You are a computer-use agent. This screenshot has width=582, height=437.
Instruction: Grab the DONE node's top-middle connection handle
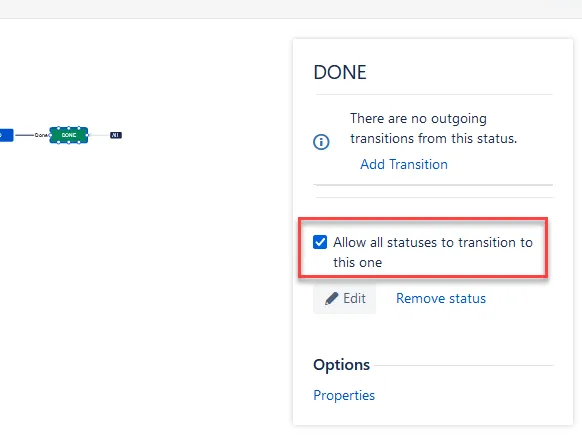coord(69,128)
